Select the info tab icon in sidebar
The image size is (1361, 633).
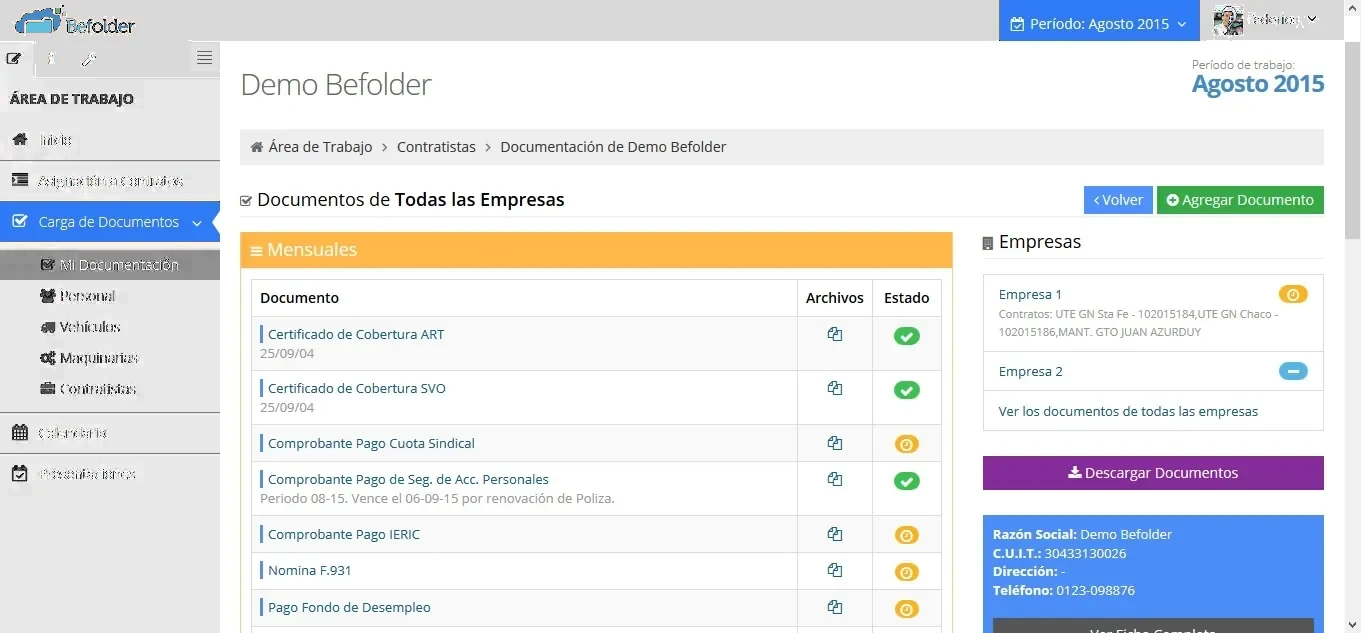pyautogui.click(x=52, y=58)
